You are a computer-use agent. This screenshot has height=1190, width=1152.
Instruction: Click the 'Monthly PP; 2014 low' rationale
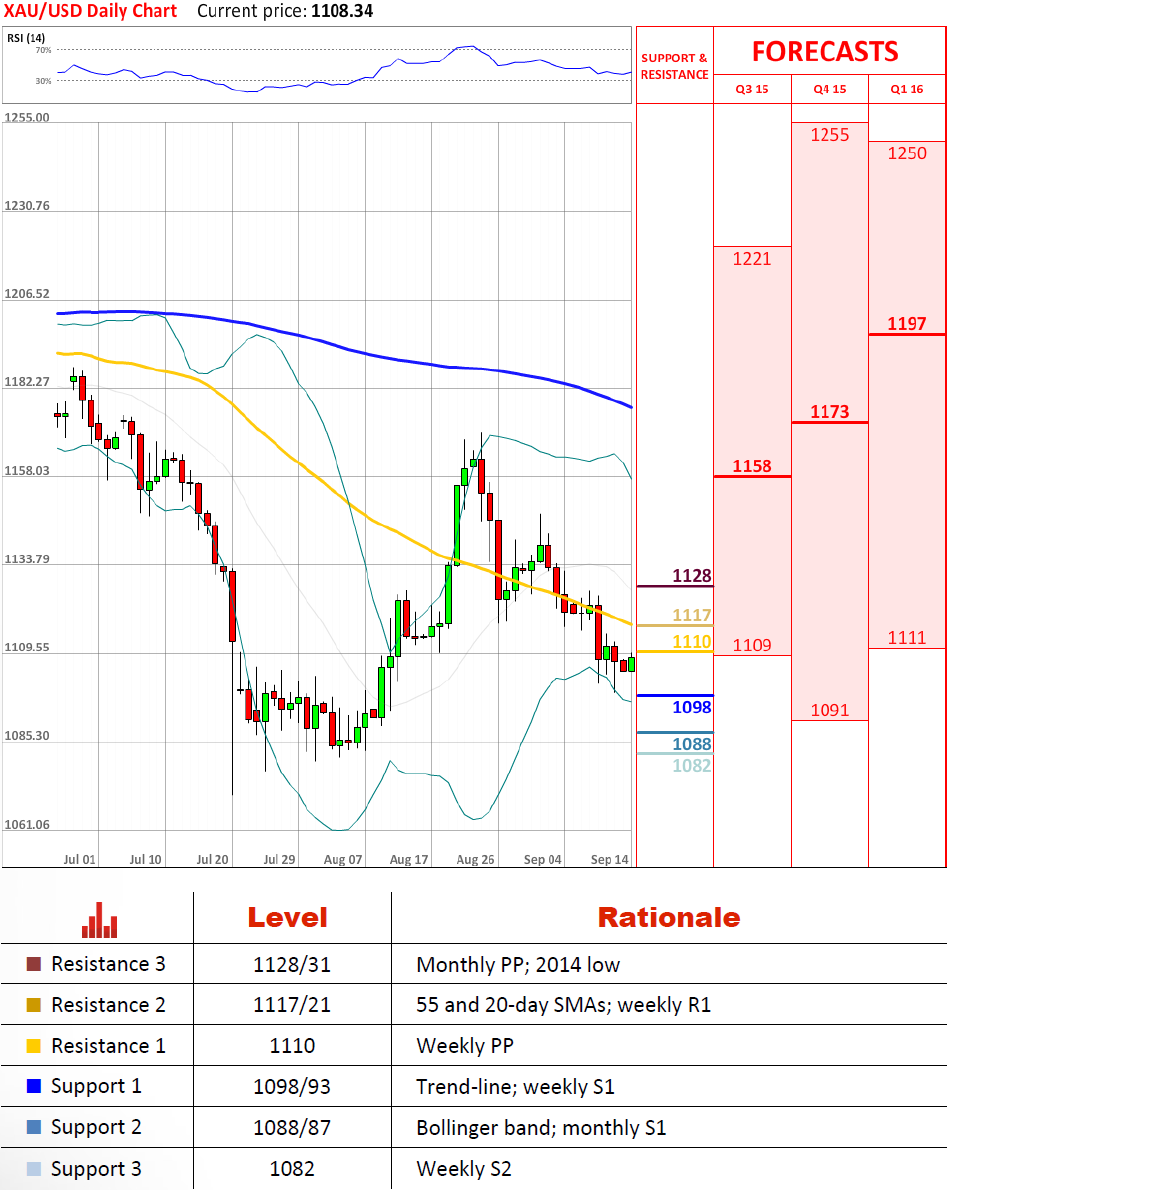(x=518, y=965)
